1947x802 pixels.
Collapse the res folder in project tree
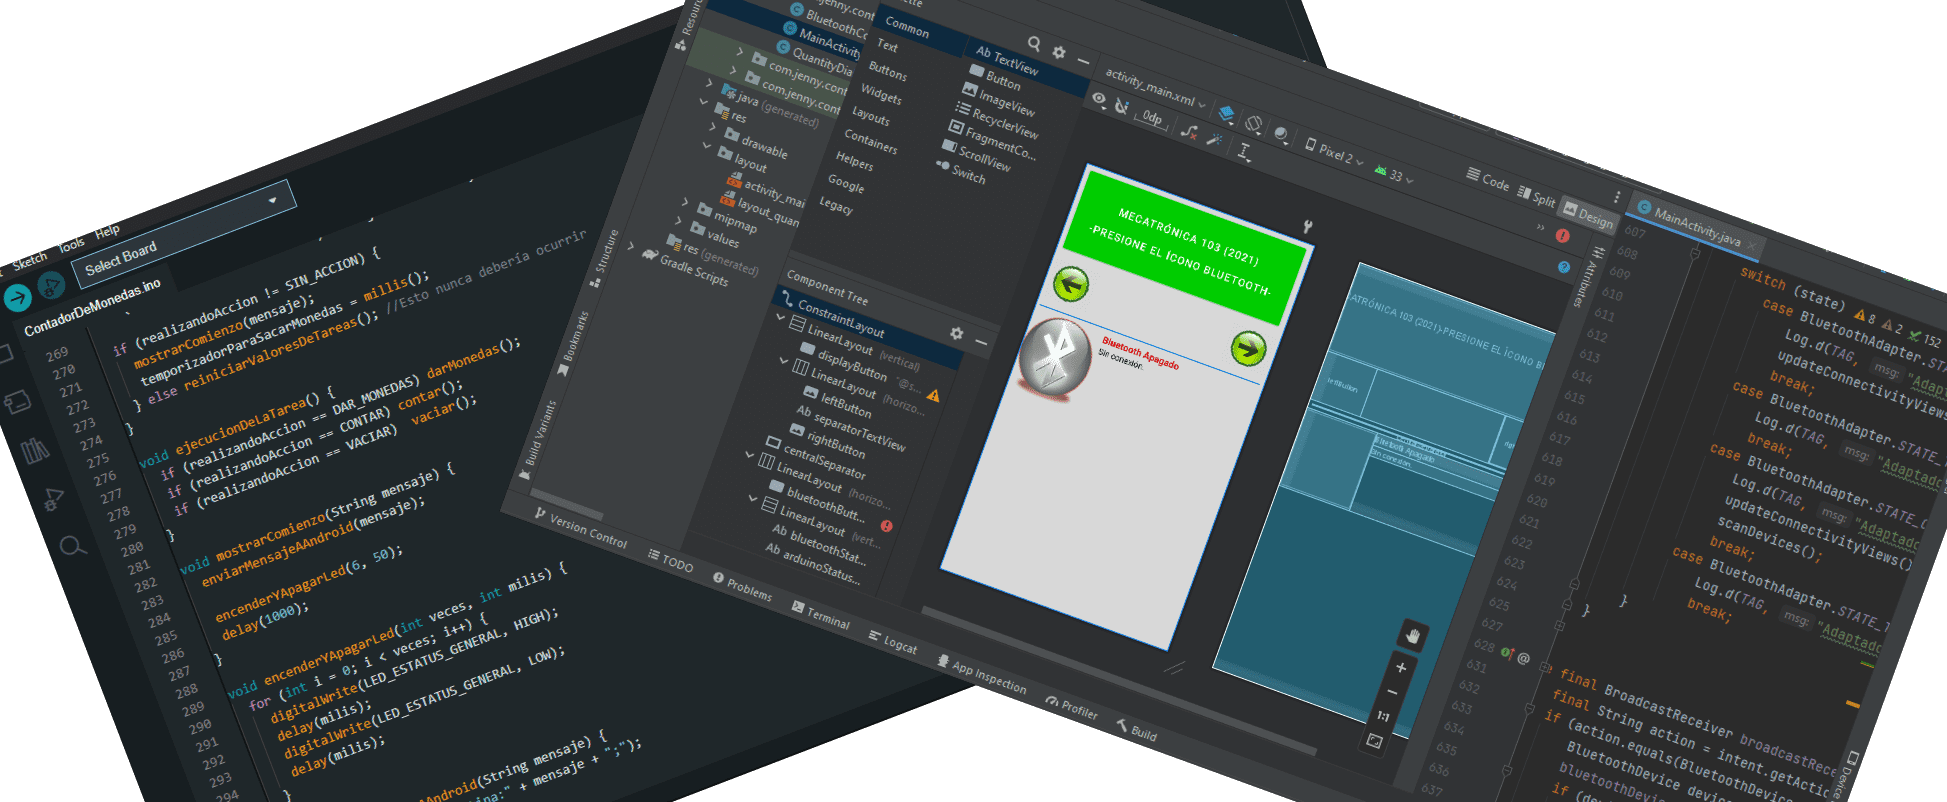tap(704, 101)
